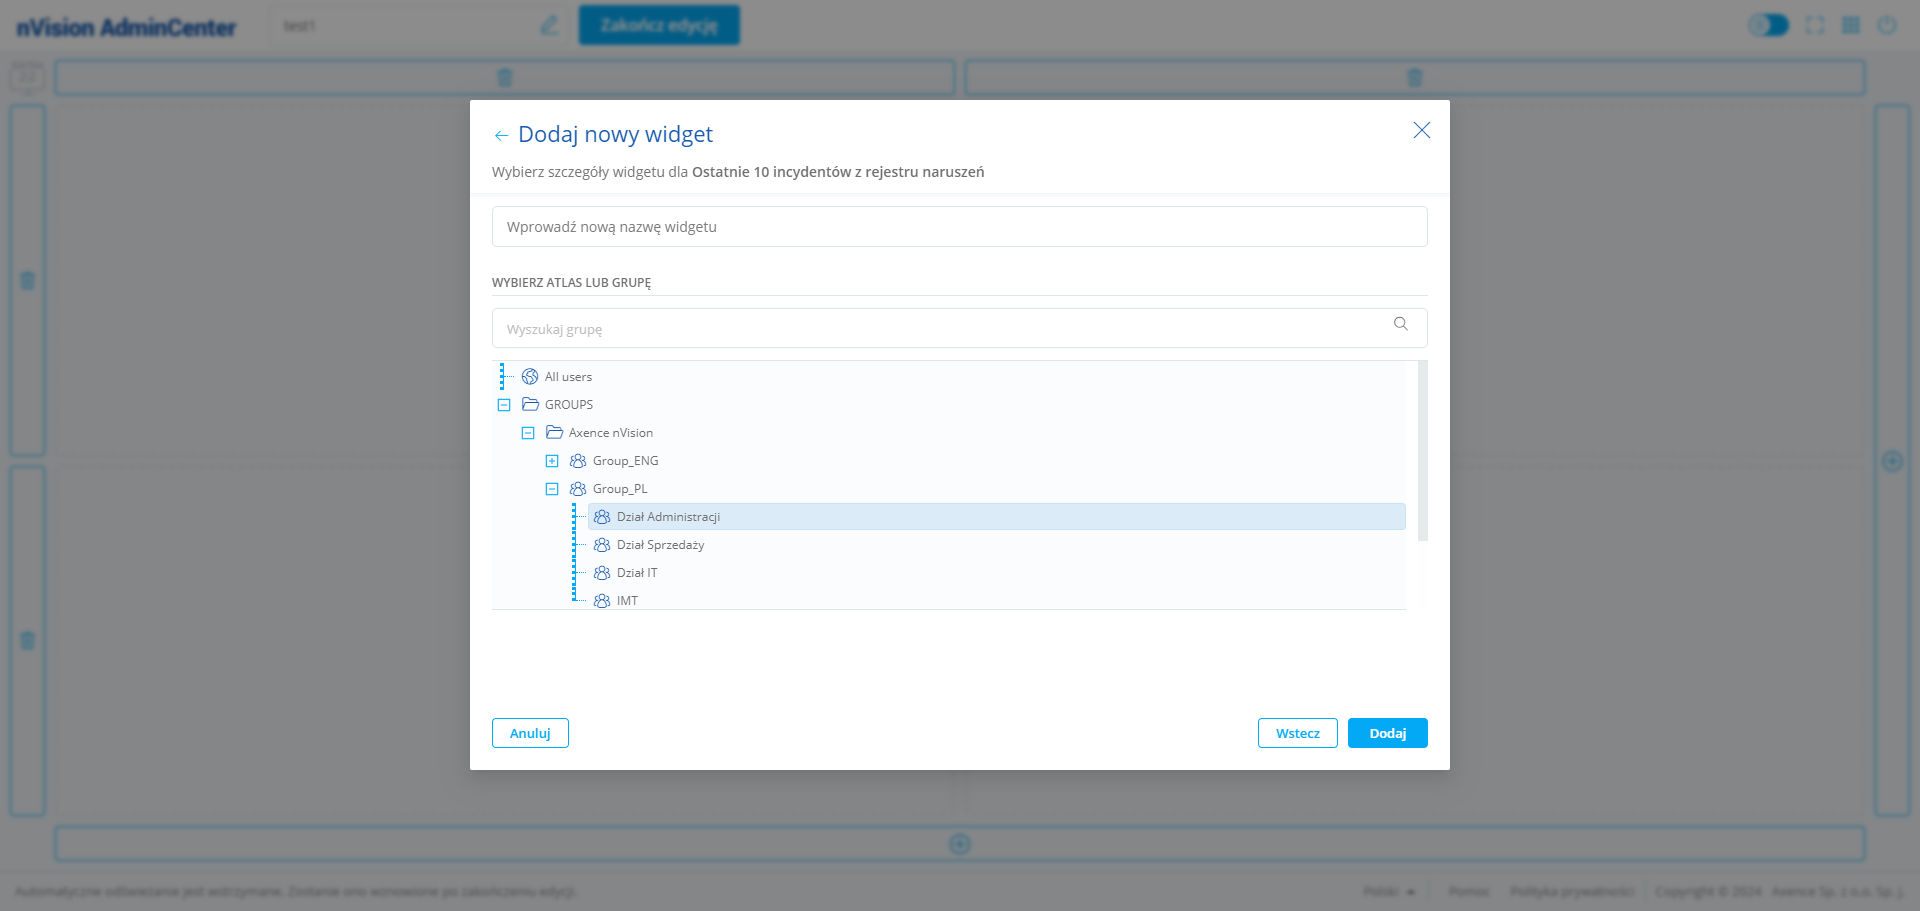Click the Dział Sprzedaży group icon
1920x911 pixels.
602,545
